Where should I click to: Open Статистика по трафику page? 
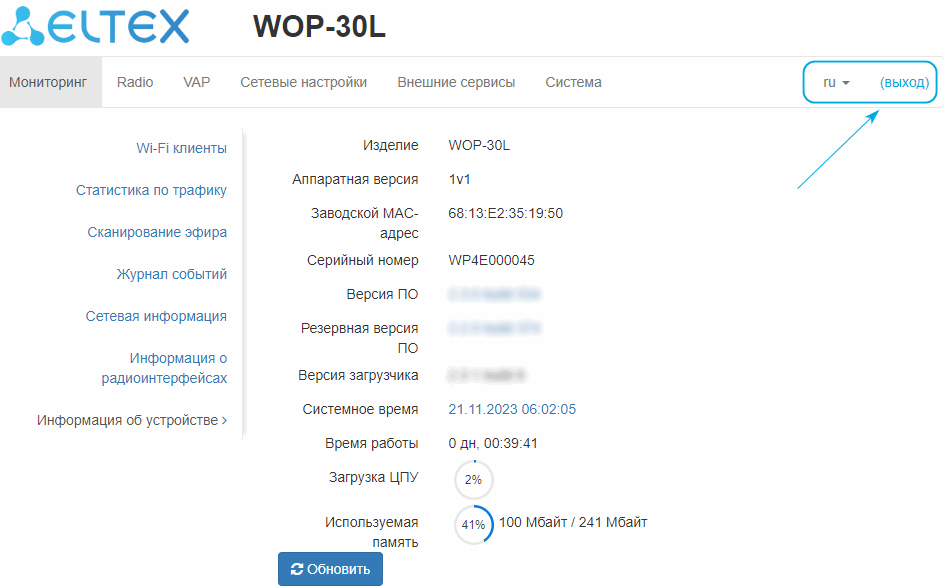coord(151,191)
